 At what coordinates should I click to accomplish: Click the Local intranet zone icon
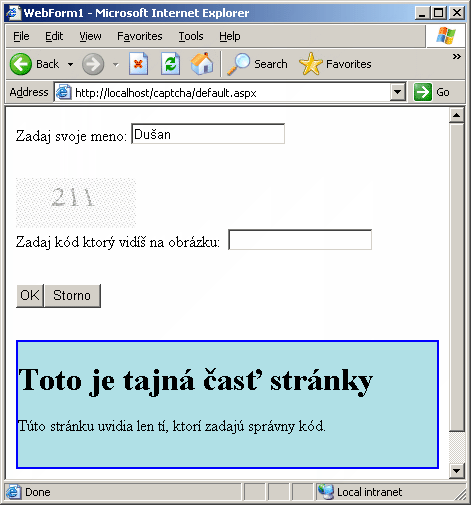click(x=325, y=492)
